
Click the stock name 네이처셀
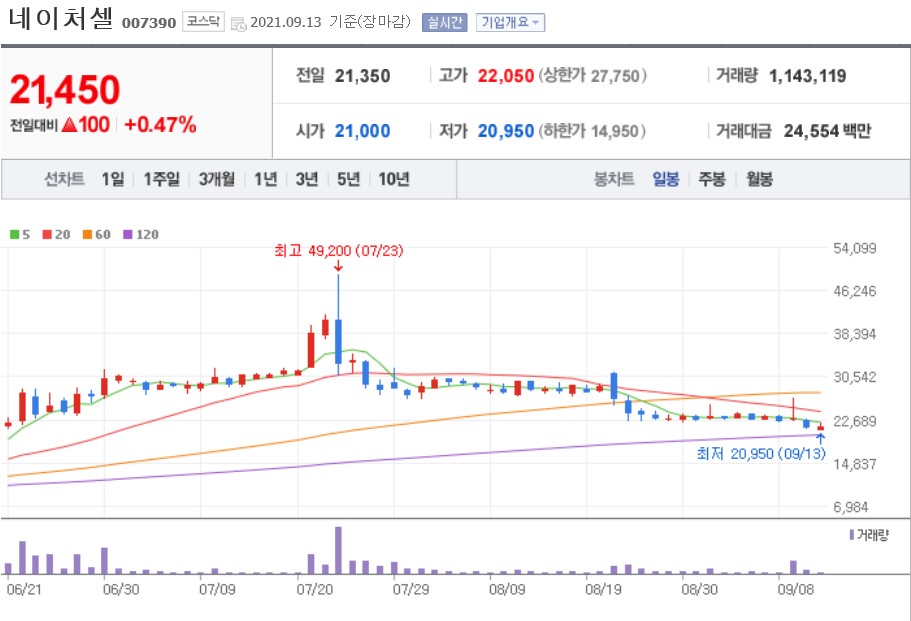(60, 19)
